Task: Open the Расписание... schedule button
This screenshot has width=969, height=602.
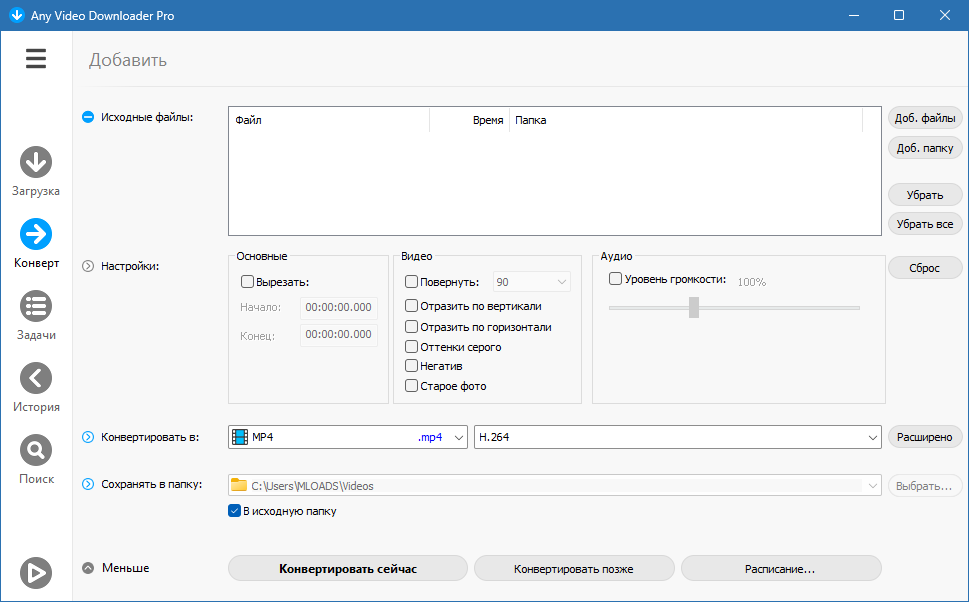Action: coord(781,569)
